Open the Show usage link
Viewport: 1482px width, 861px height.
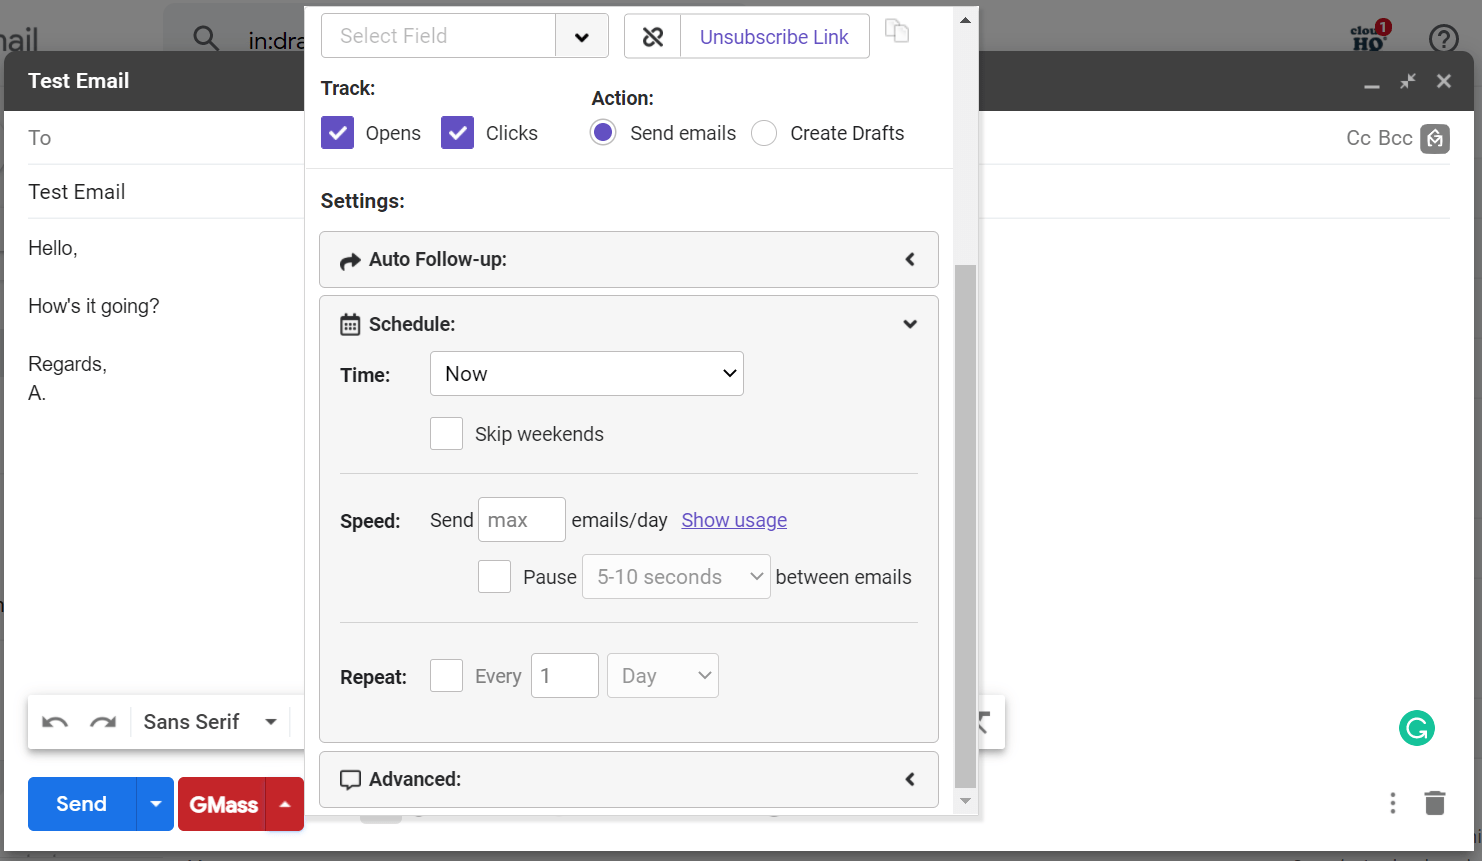tap(733, 520)
